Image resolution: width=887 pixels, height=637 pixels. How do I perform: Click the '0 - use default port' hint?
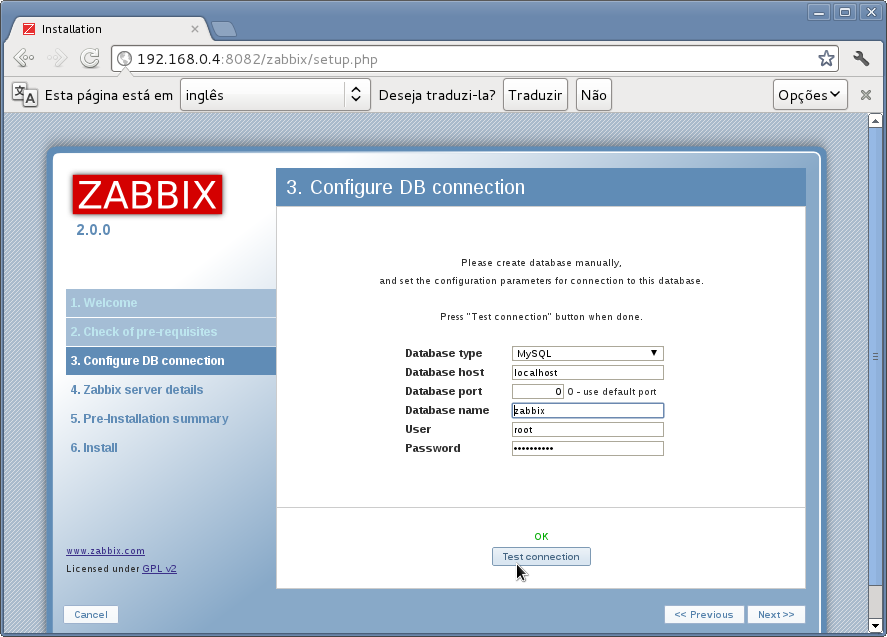click(x=612, y=391)
